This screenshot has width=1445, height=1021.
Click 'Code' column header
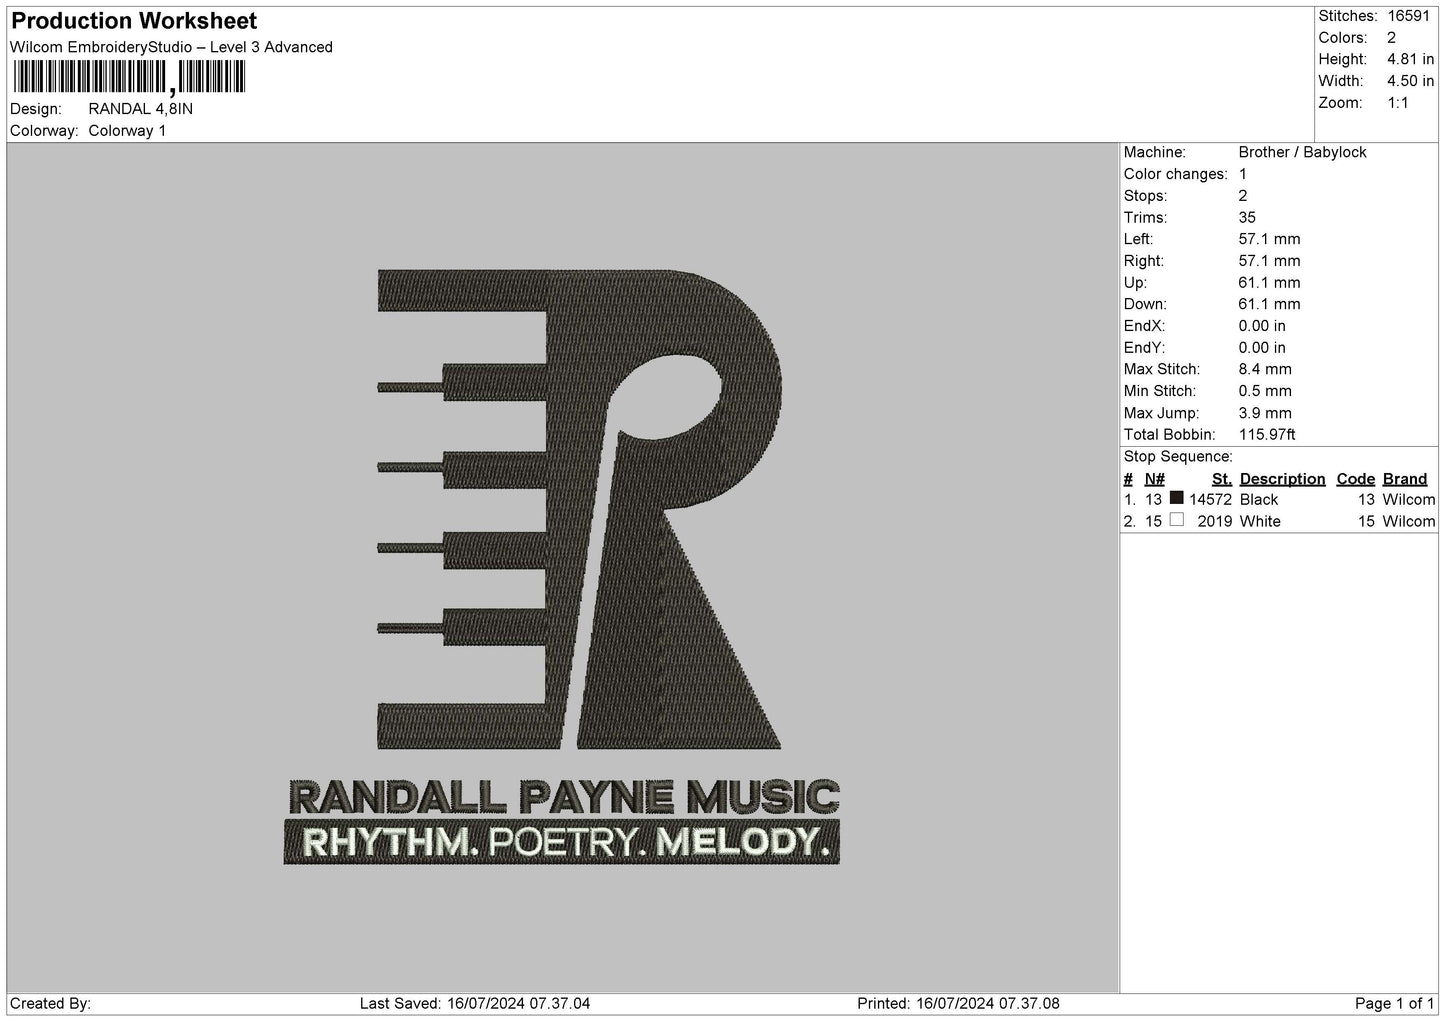(x=1356, y=479)
